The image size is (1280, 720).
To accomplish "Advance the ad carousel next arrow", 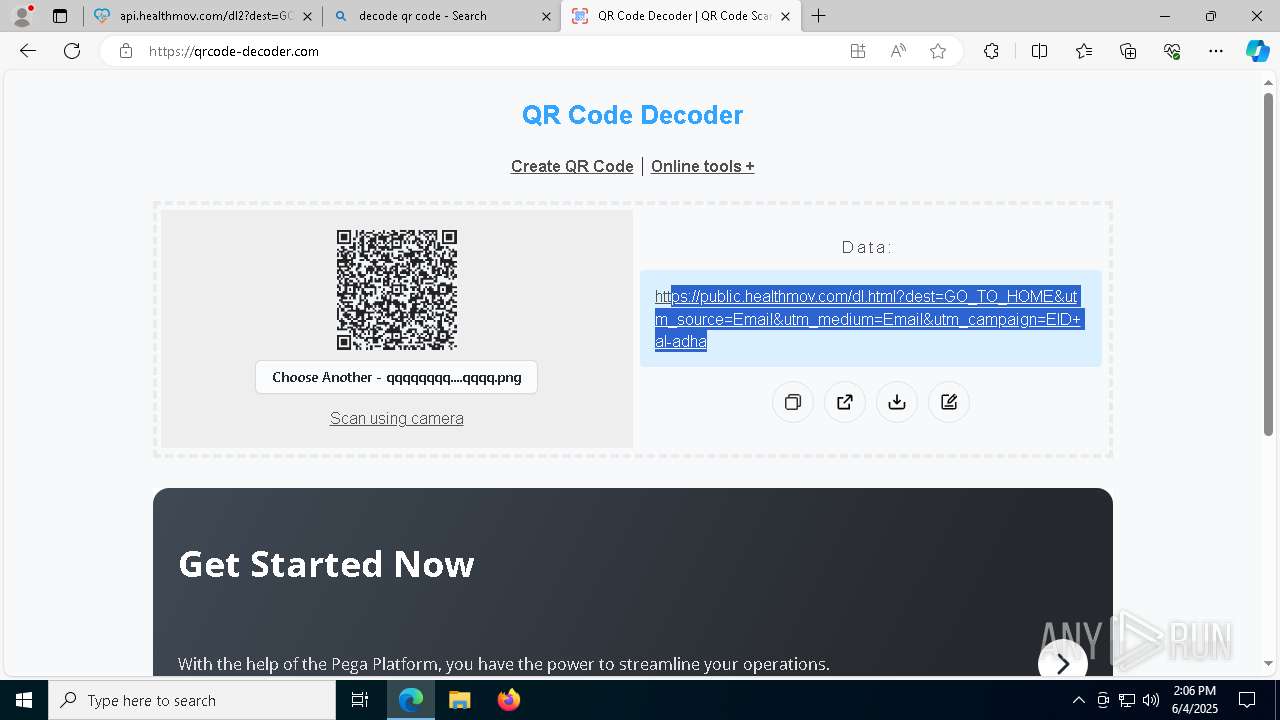I will point(1062,664).
